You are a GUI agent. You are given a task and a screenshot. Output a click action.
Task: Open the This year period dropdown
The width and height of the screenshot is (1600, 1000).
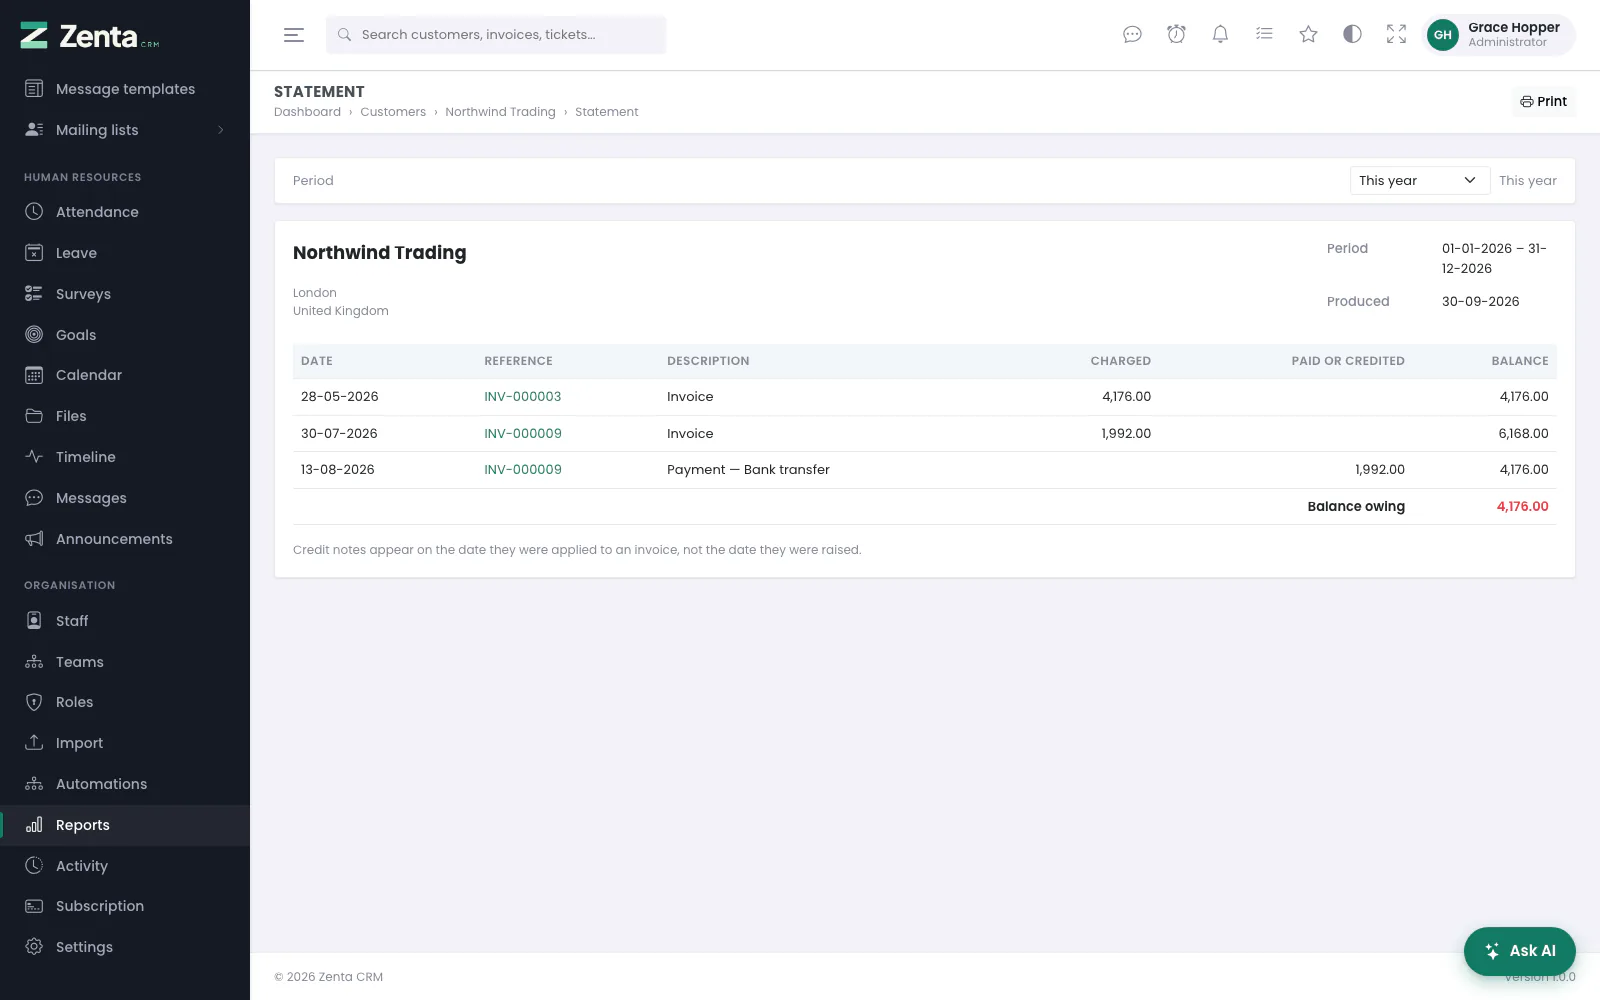tap(1419, 181)
